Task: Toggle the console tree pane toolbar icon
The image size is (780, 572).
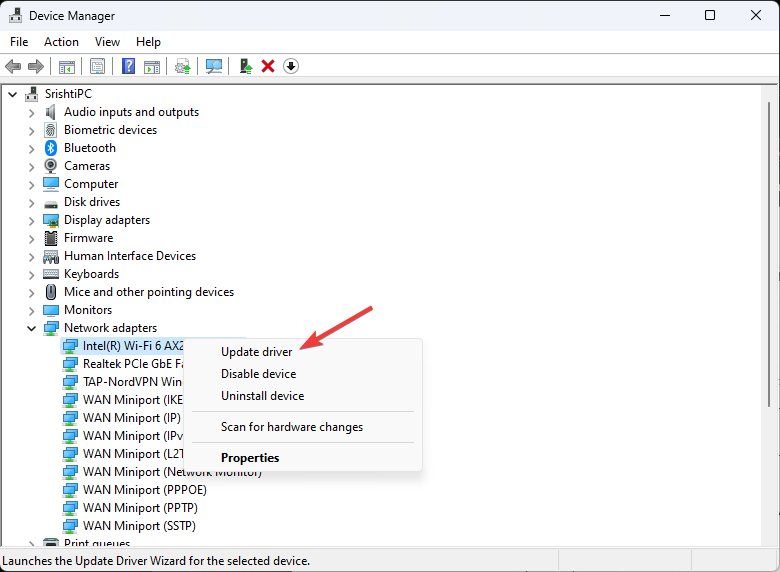Action: tap(67, 66)
